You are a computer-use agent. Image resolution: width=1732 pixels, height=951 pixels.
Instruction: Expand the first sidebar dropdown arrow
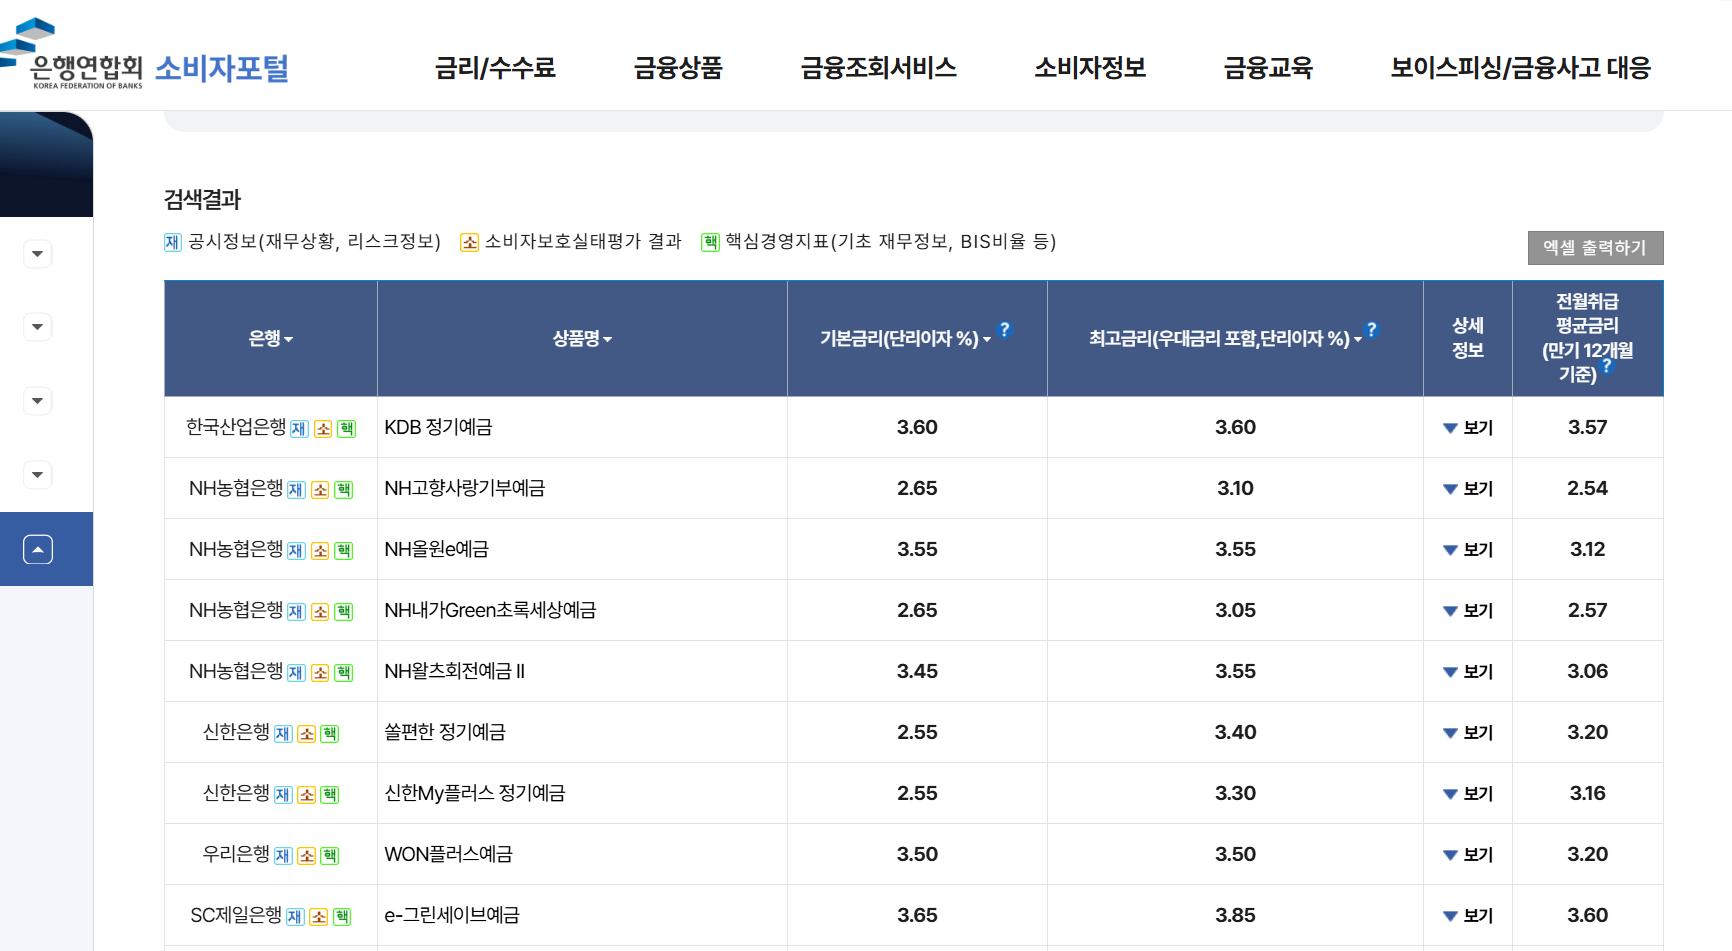[38, 254]
